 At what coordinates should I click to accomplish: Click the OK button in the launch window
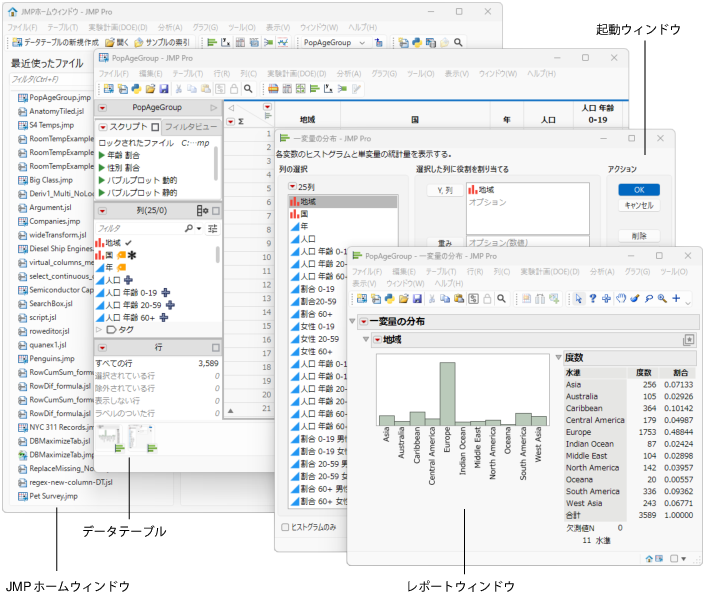639,190
